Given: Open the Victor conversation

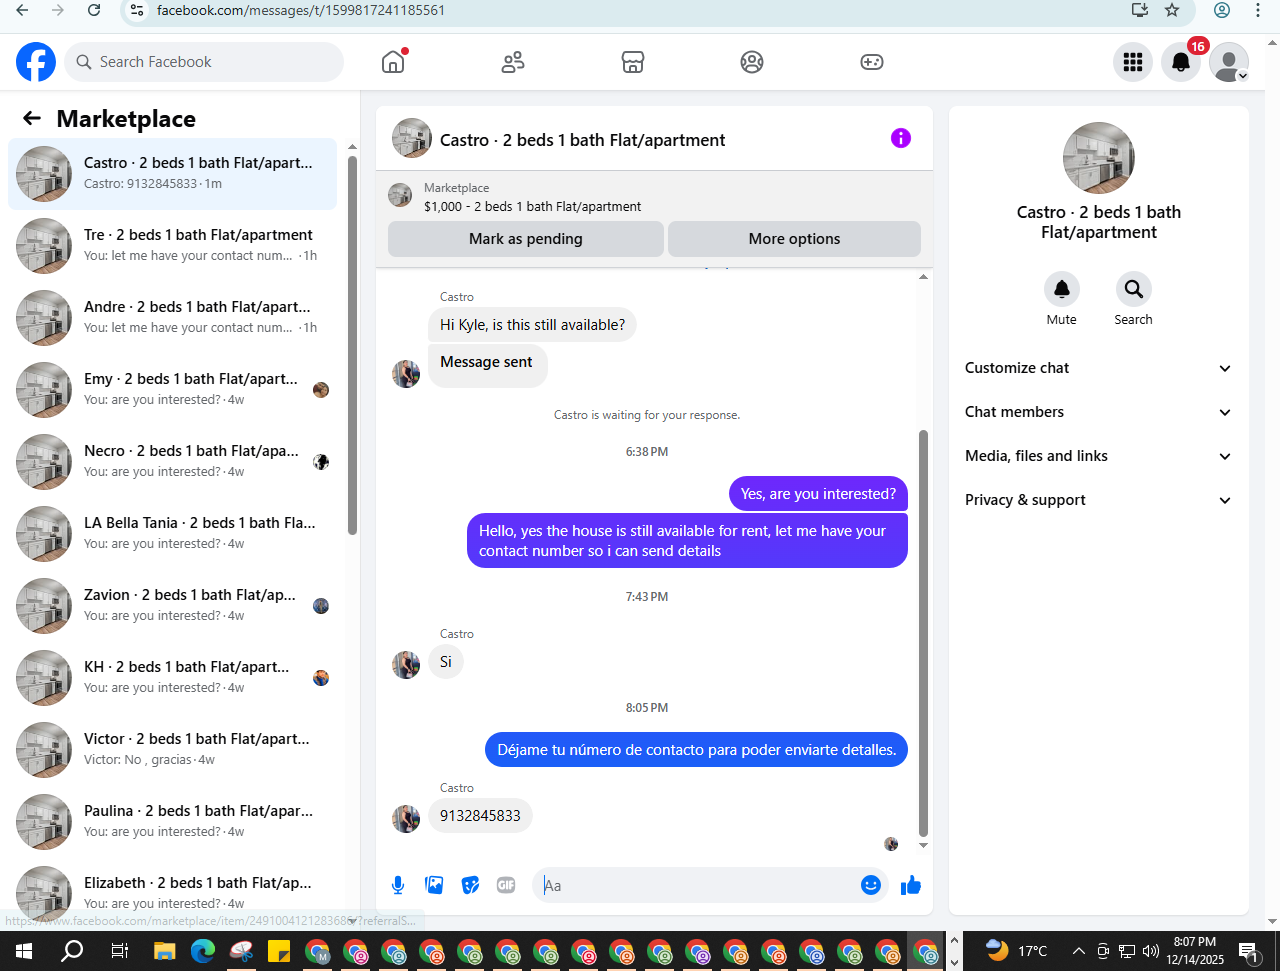Looking at the screenshot, I should coord(173,750).
